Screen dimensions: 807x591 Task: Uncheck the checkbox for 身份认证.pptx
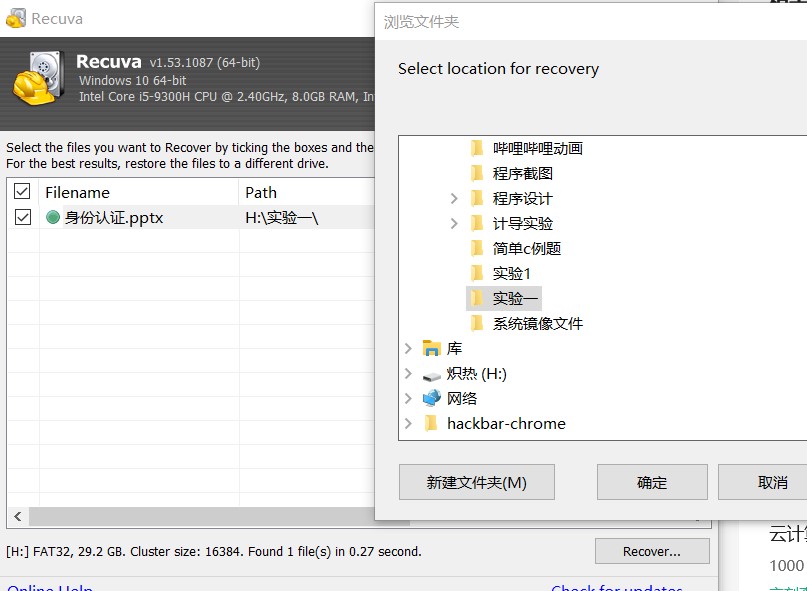22,217
